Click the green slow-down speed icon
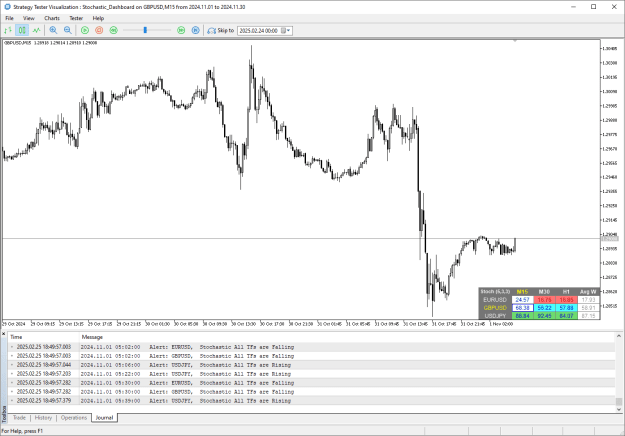 click(114, 30)
